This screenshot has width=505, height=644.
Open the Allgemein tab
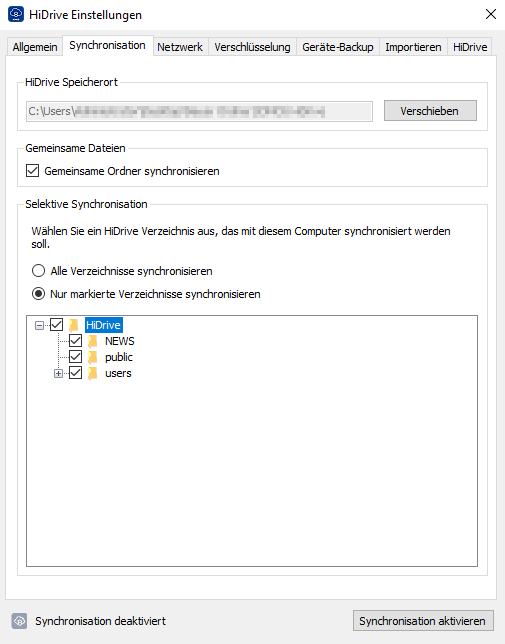click(35, 47)
